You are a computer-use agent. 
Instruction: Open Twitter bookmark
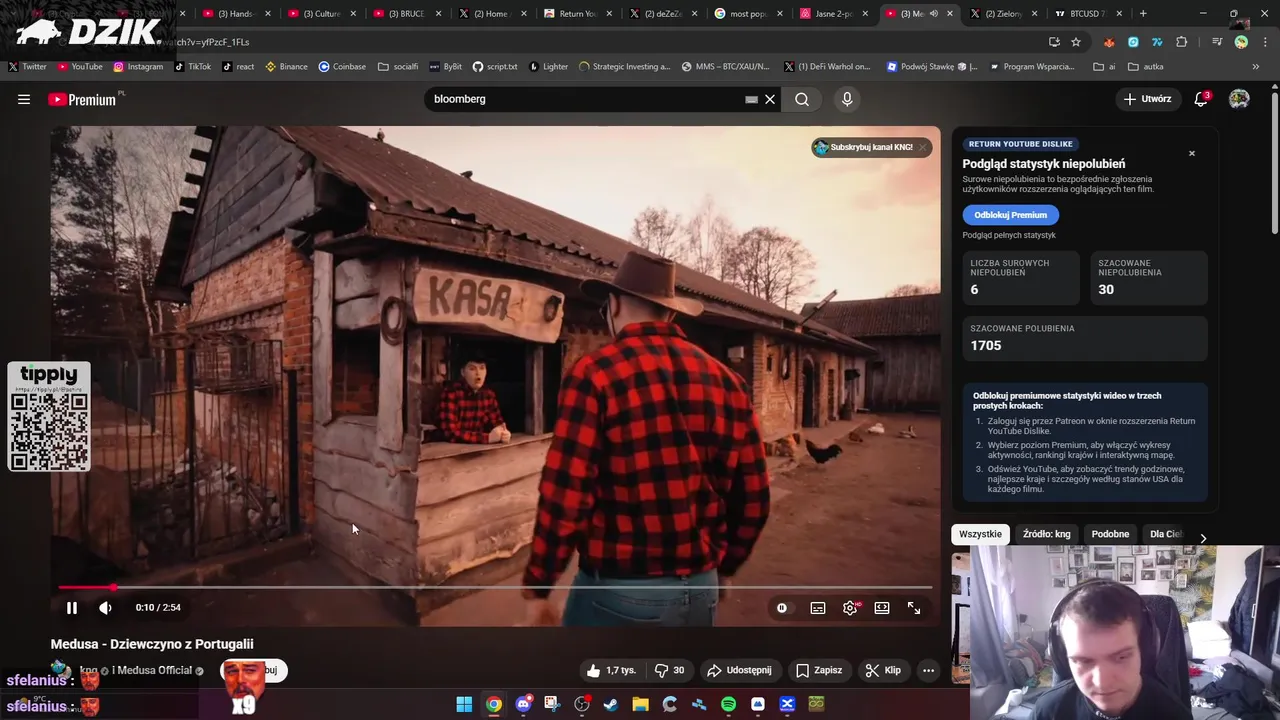coord(28,67)
